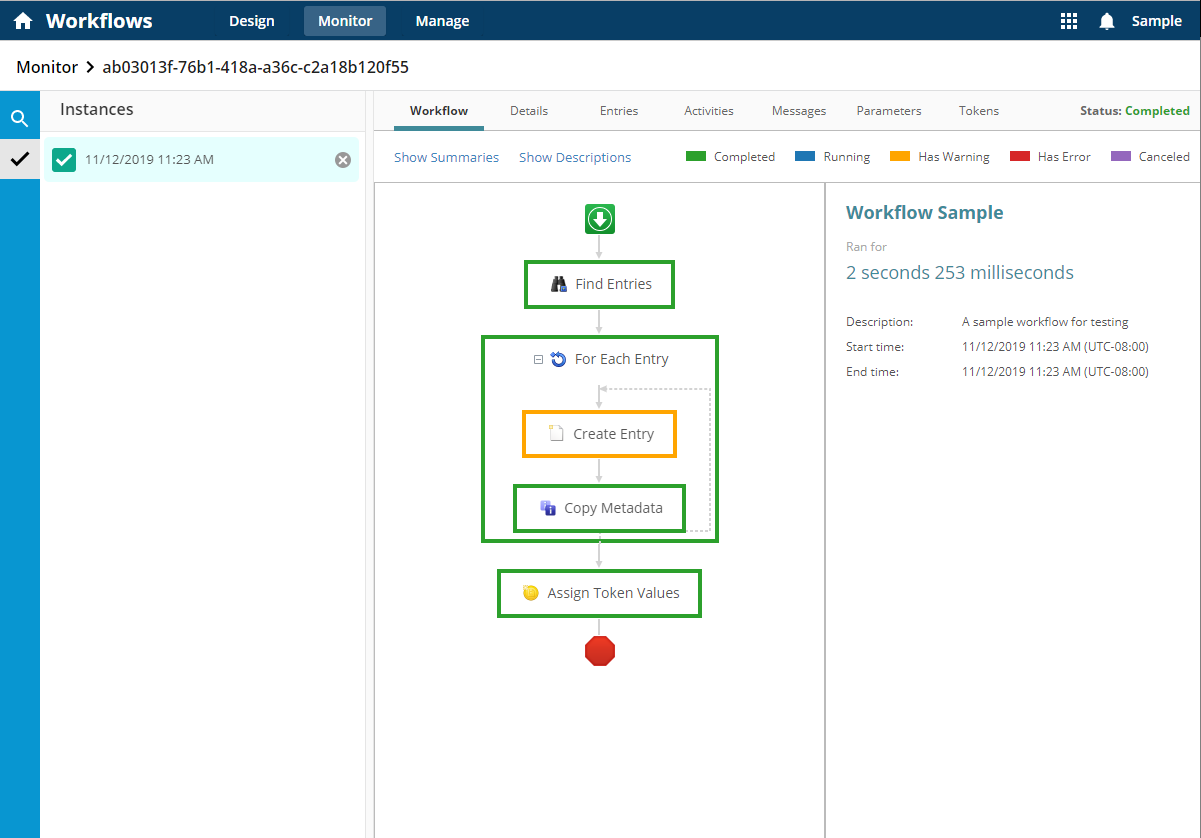Go to the Design menu
This screenshot has height=838, width=1201.
tap(251, 21)
